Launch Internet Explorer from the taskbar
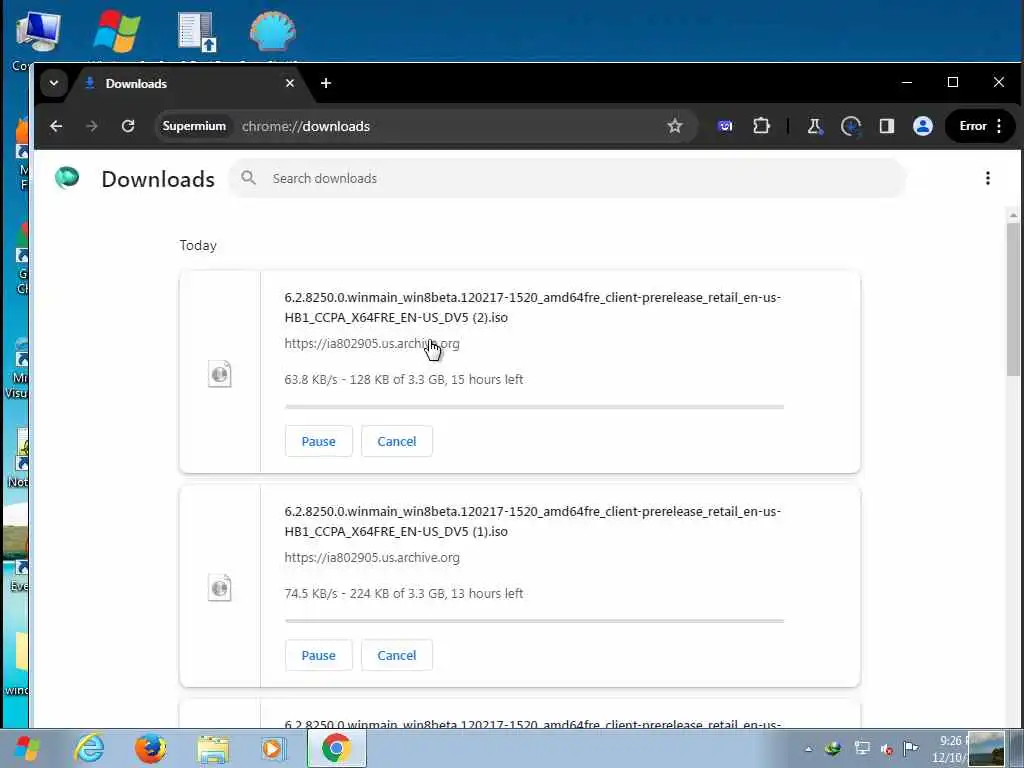The width and height of the screenshot is (1024, 768). tap(89, 748)
